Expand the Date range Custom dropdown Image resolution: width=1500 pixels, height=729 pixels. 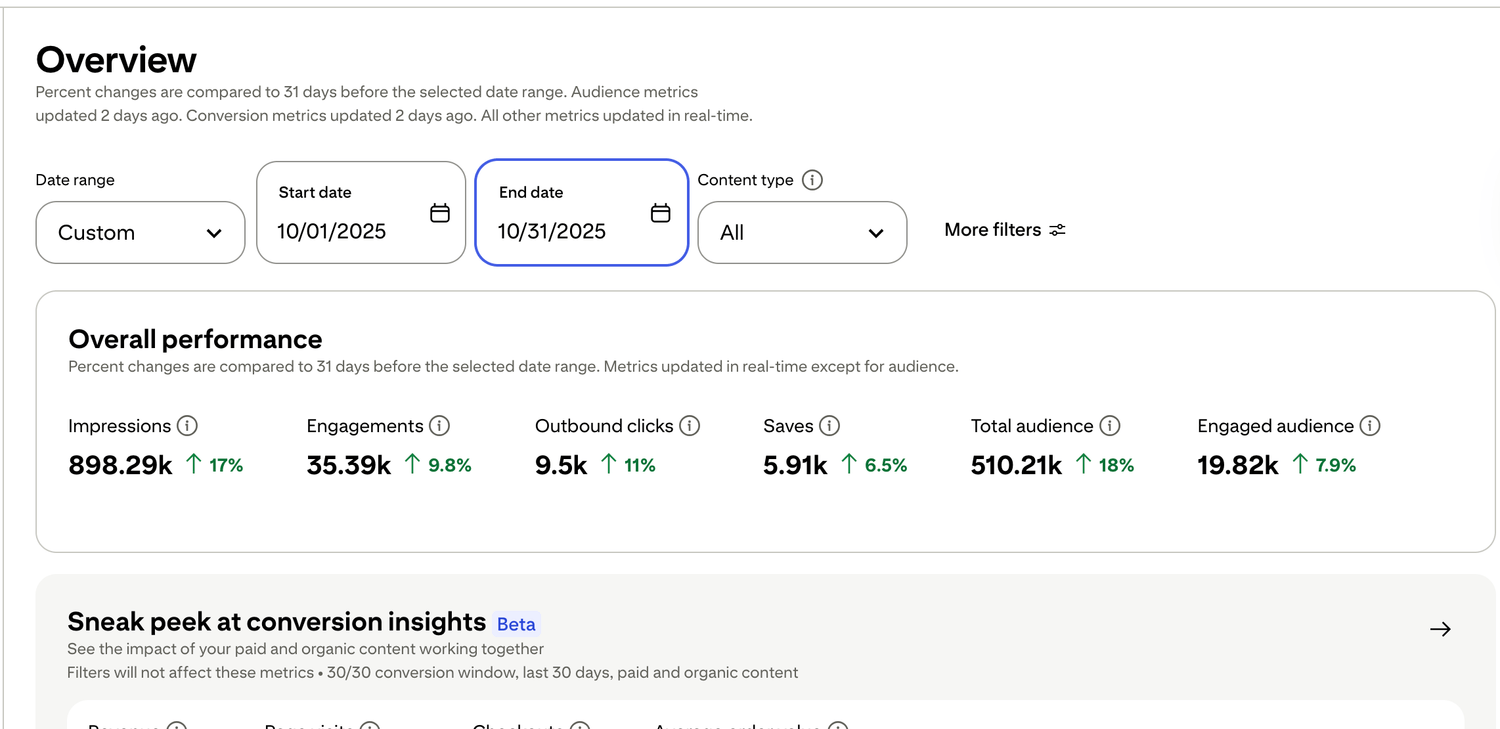click(x=140, y=233)
